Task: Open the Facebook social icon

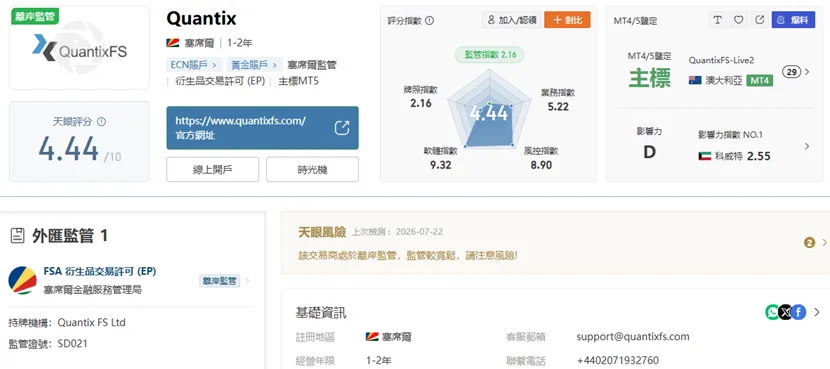Action: click(x=798, y=312)
